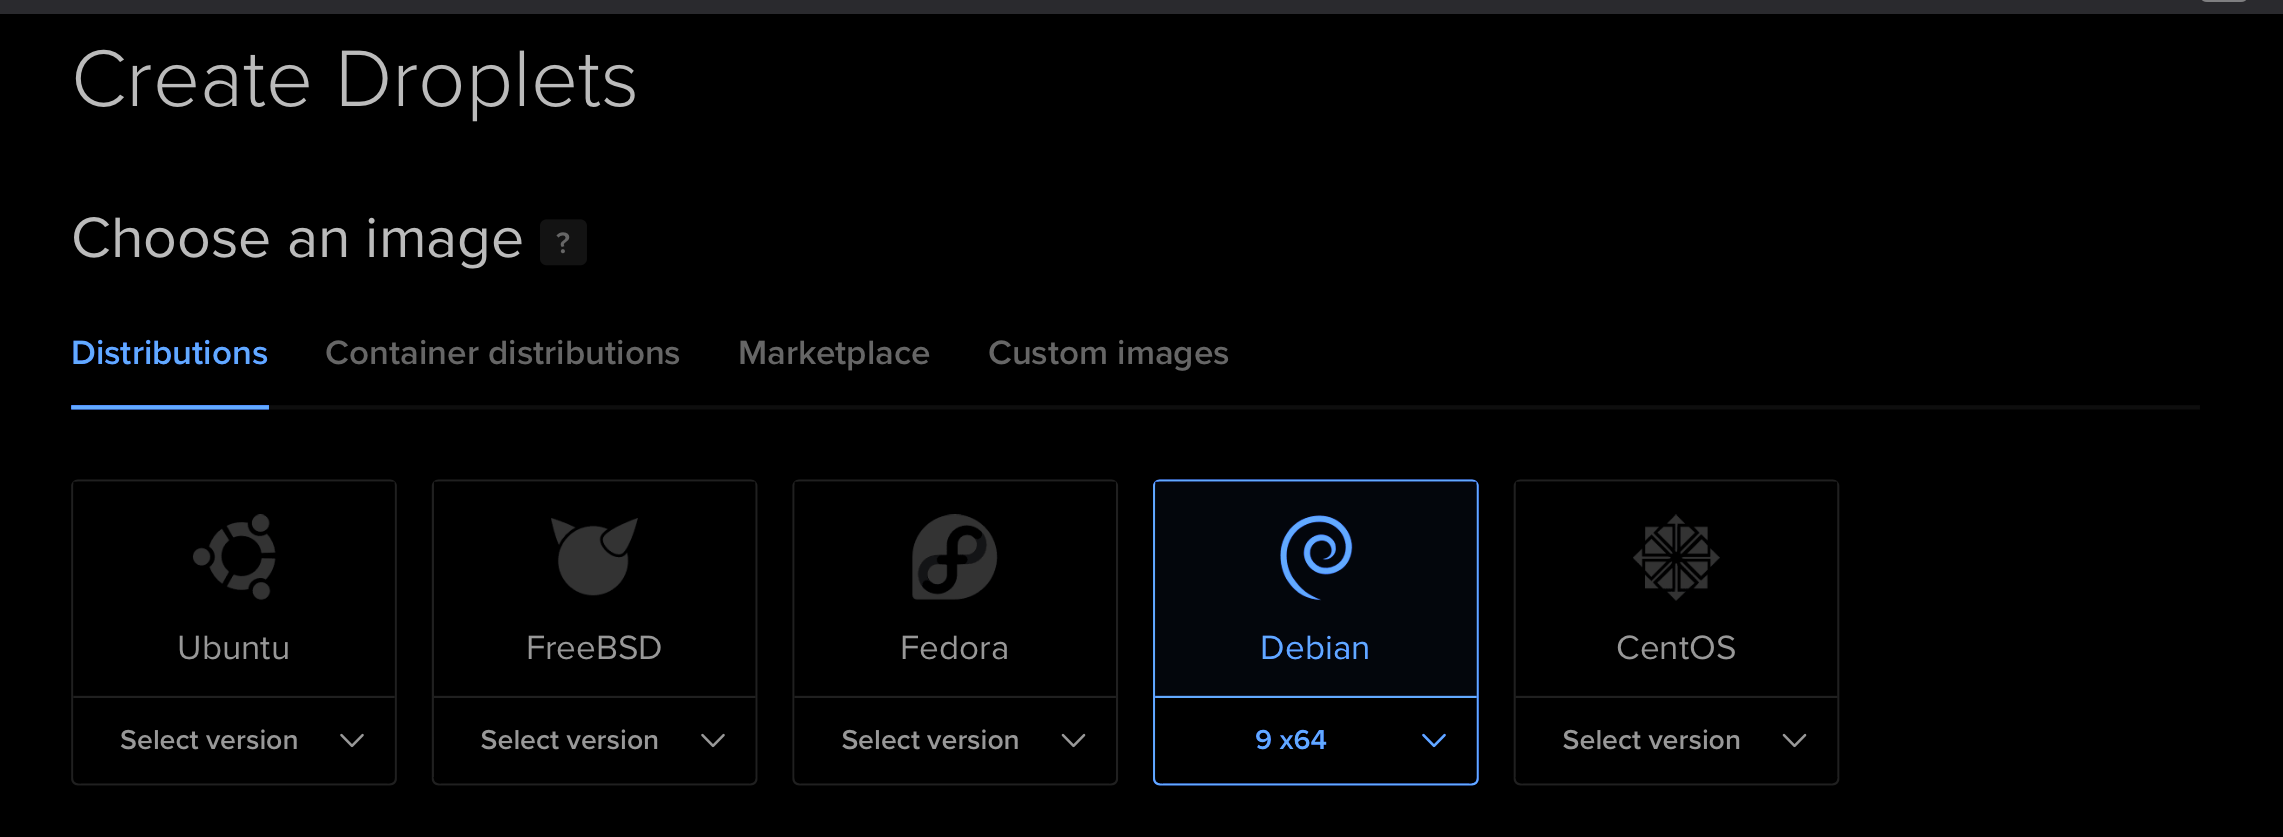The image size is (2283, 837).
Task: Open the Fedora Select version dropdown
Action: coord(954,741)
